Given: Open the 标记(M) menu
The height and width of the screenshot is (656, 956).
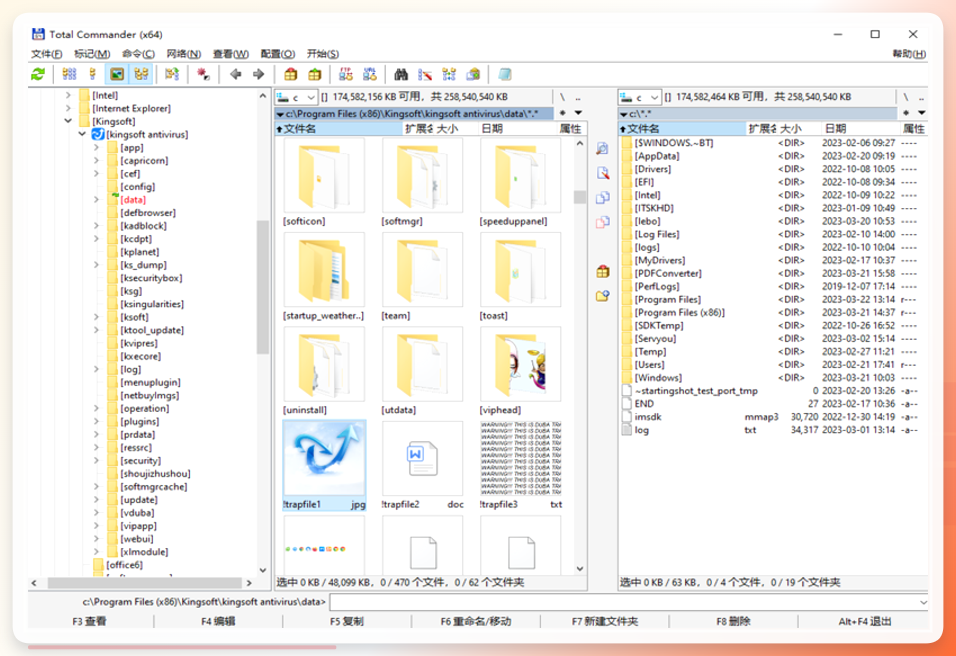Looking at the screenshot, I should tap(92, 54).
